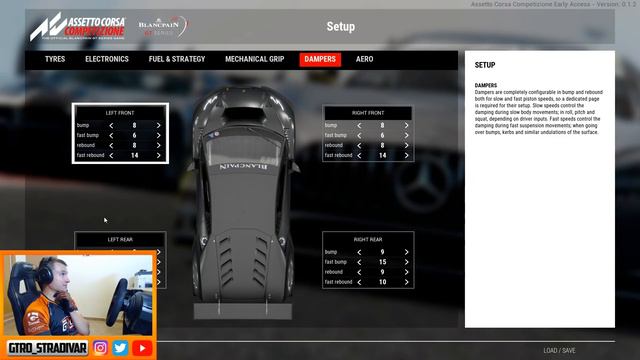
Task: Click the Setup page title
Action: [x=340, y=27]
